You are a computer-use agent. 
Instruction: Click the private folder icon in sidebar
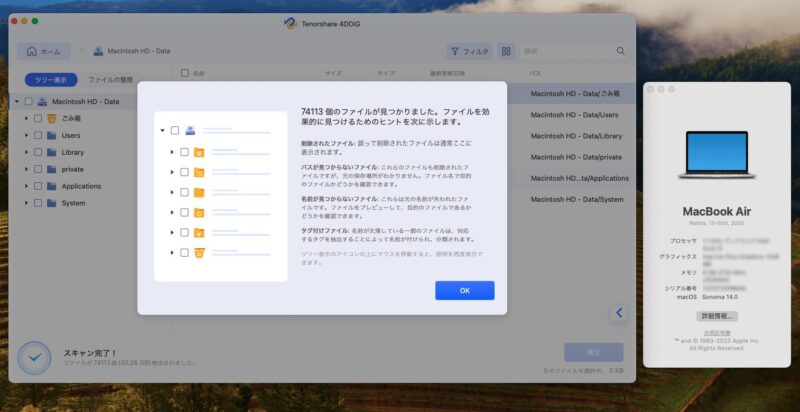point(52,169)
